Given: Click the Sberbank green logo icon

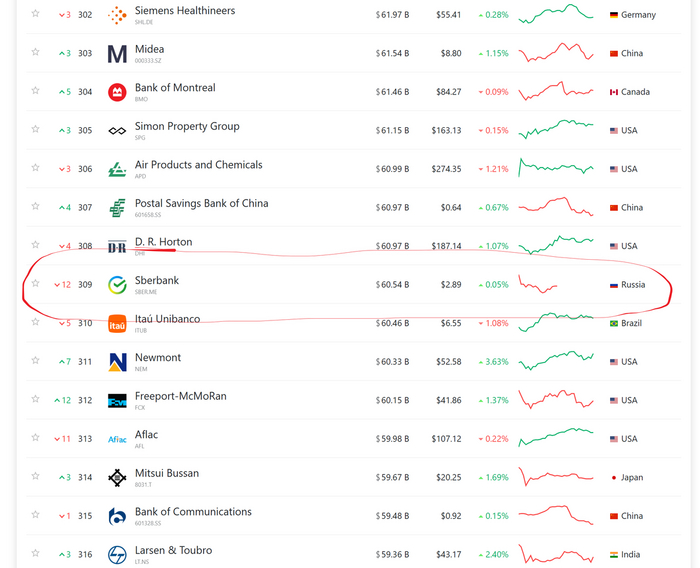Looking at the screenshot, I should pyautogui.click(x=117, y=285).
